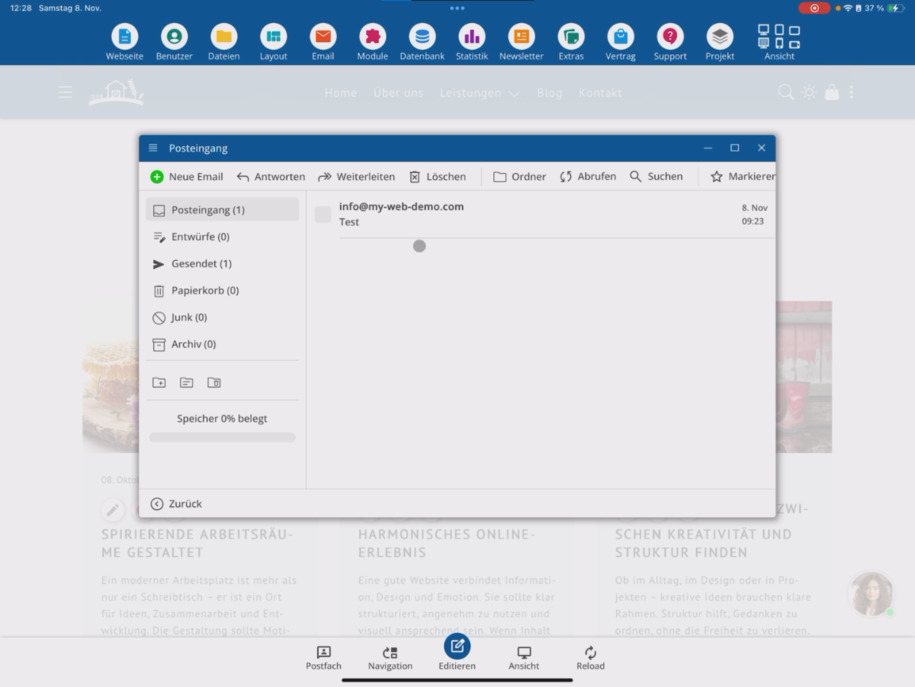Open the Datenbank icon

[422, 37]
